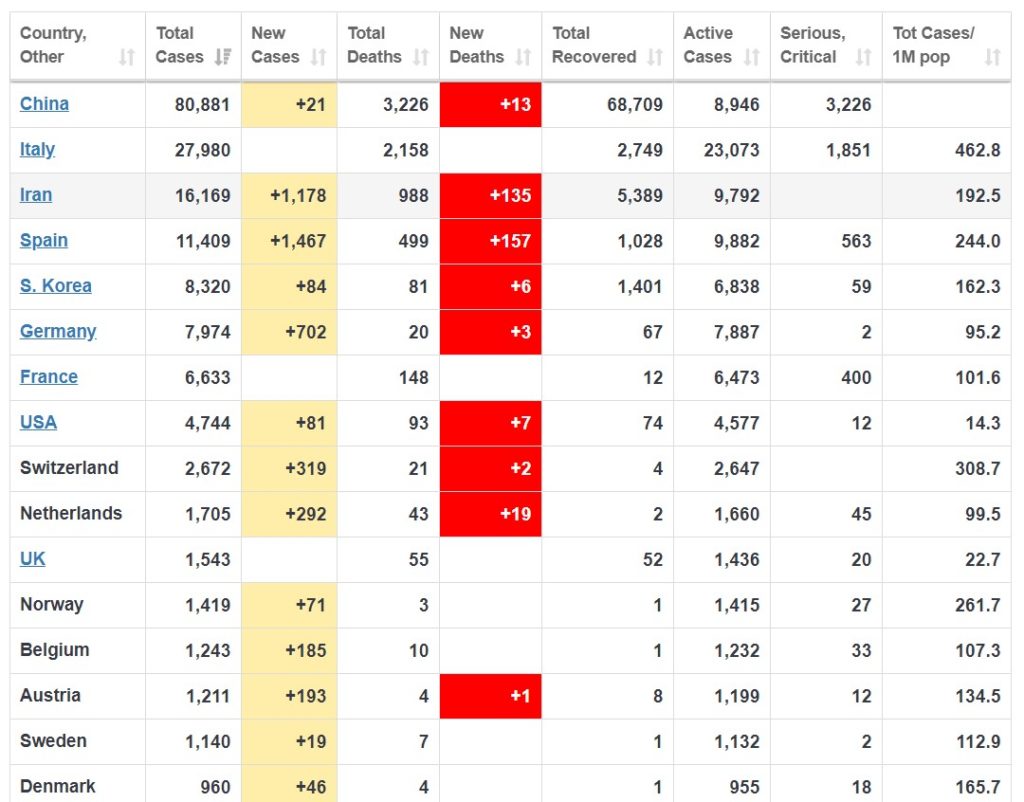Visit the Germany country page link
This screenshot has height=802, width=1024.
click(x=58, y=332)
